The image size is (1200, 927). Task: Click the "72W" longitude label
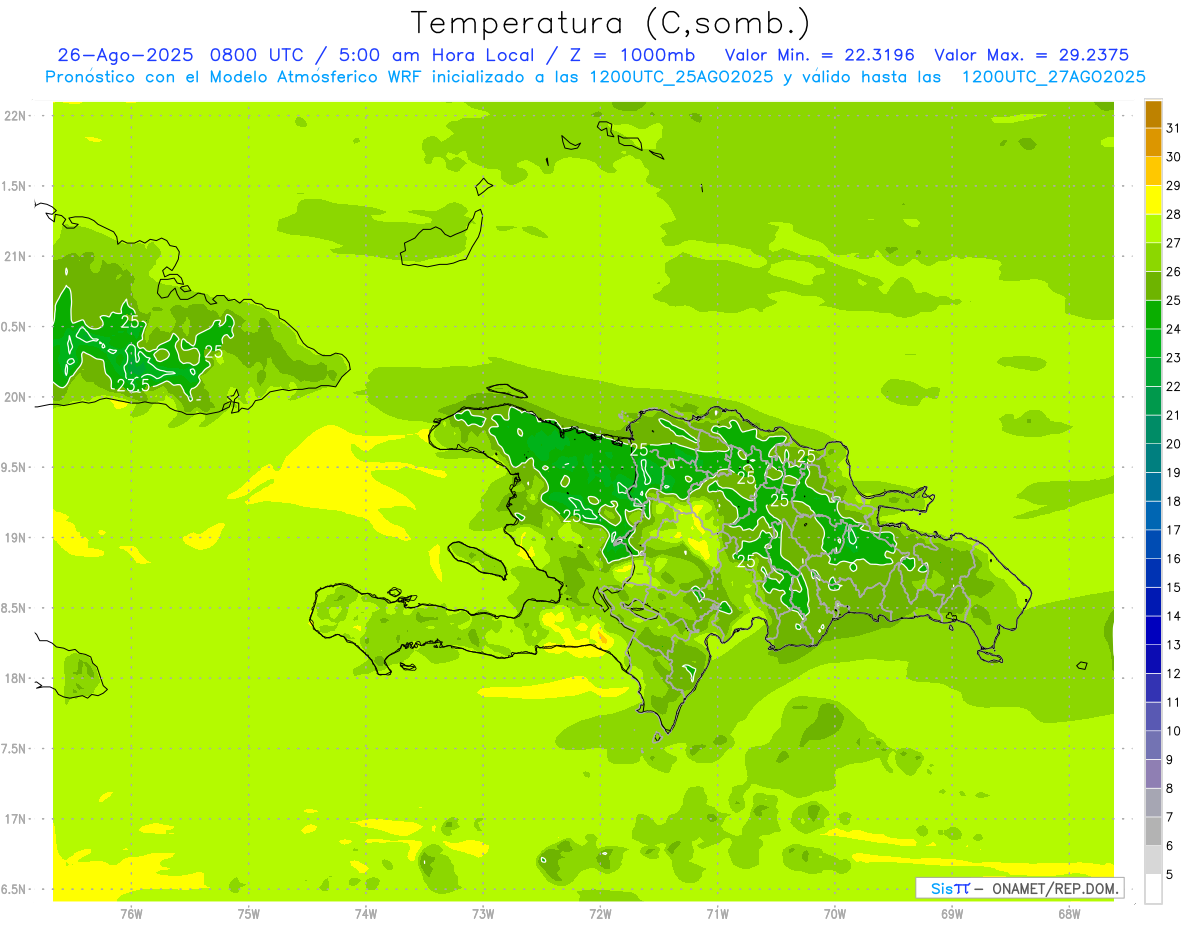pos(600,914)
